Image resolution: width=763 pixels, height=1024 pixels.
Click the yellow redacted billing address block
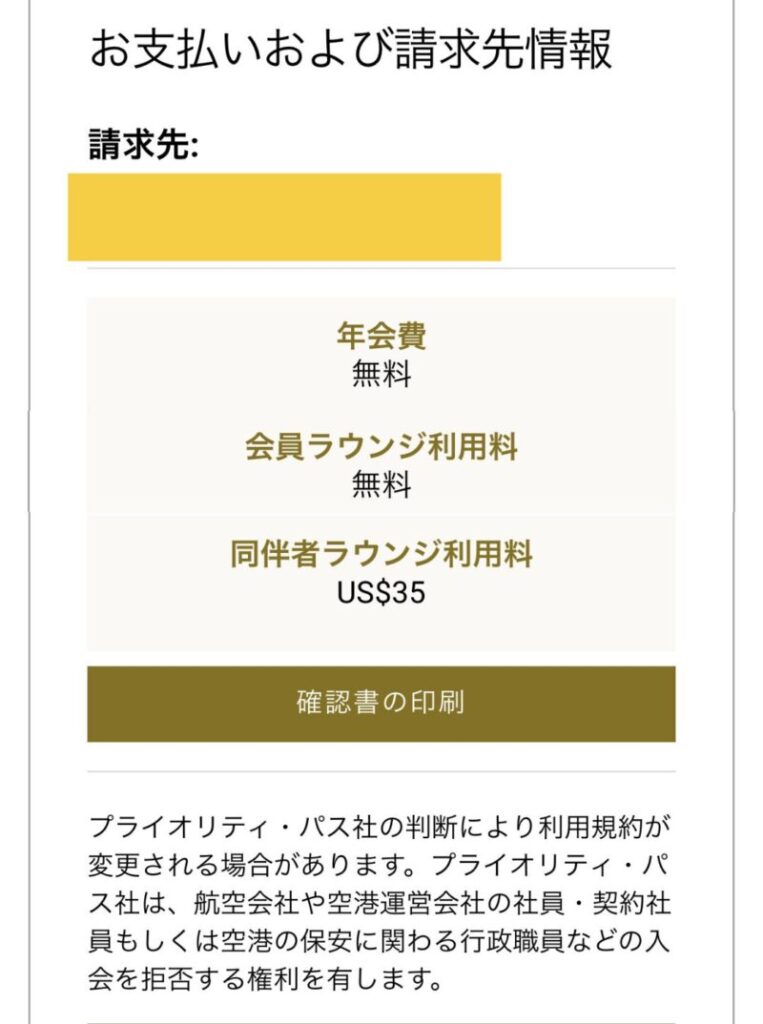pyautogui.click(x=284, y=217)
